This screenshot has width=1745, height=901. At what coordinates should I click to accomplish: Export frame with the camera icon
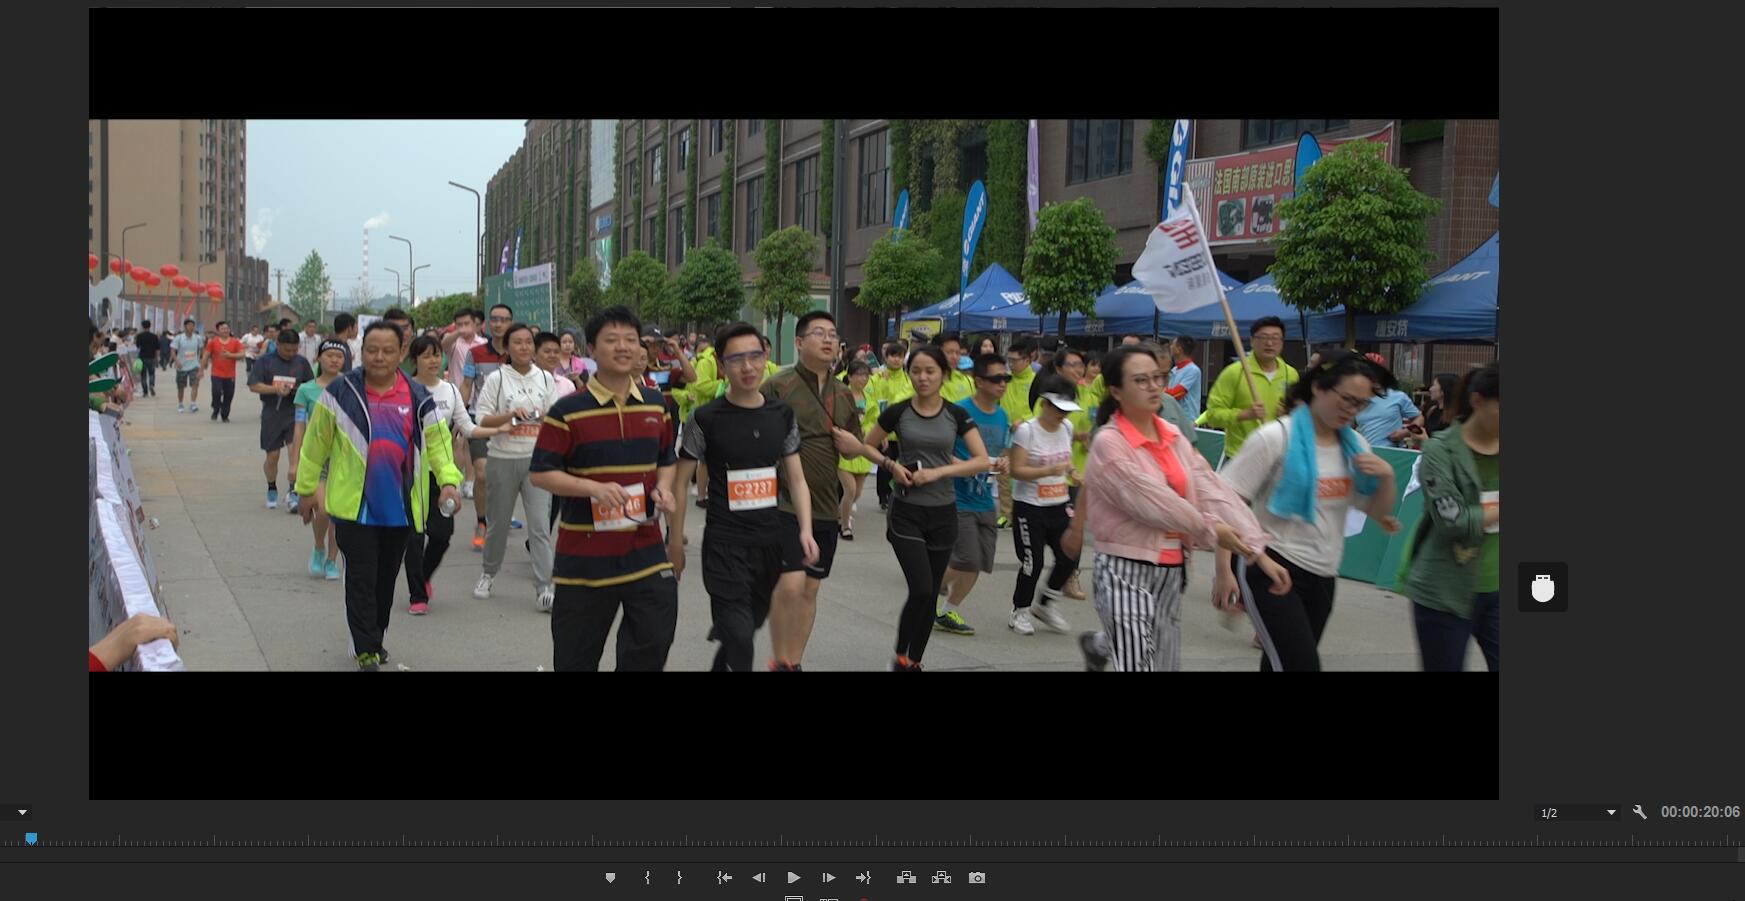pos(977,878)
